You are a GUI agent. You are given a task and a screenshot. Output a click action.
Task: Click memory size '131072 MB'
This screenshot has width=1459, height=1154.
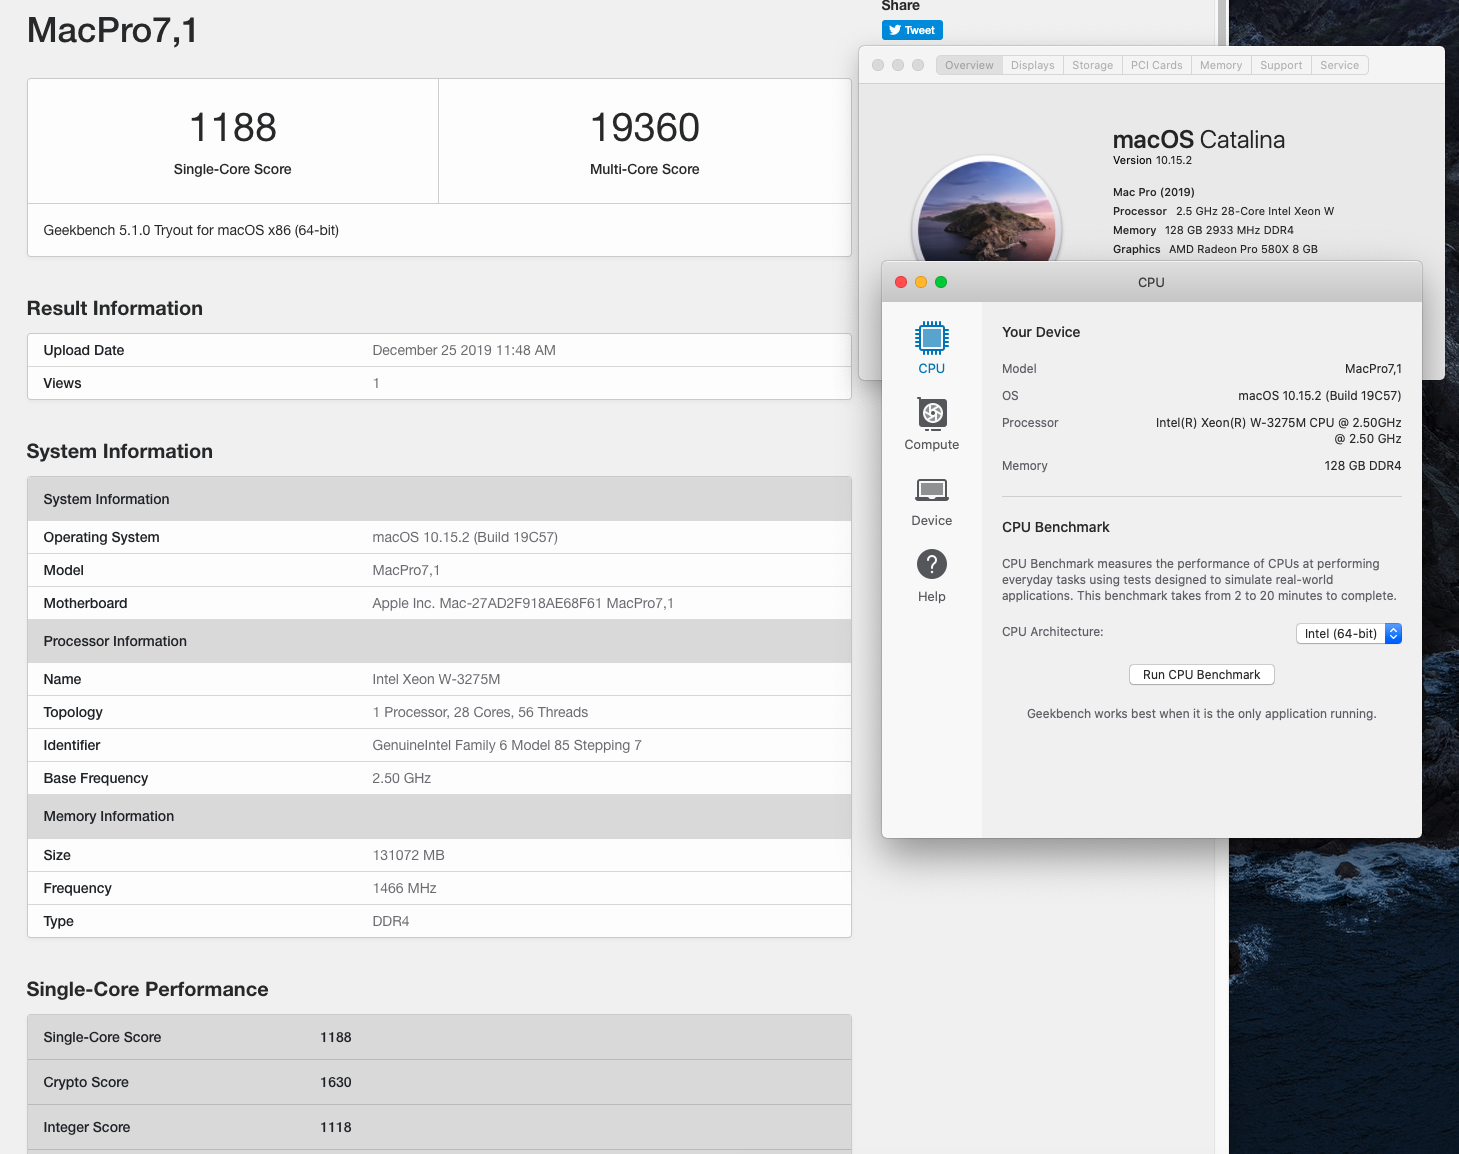408,855
